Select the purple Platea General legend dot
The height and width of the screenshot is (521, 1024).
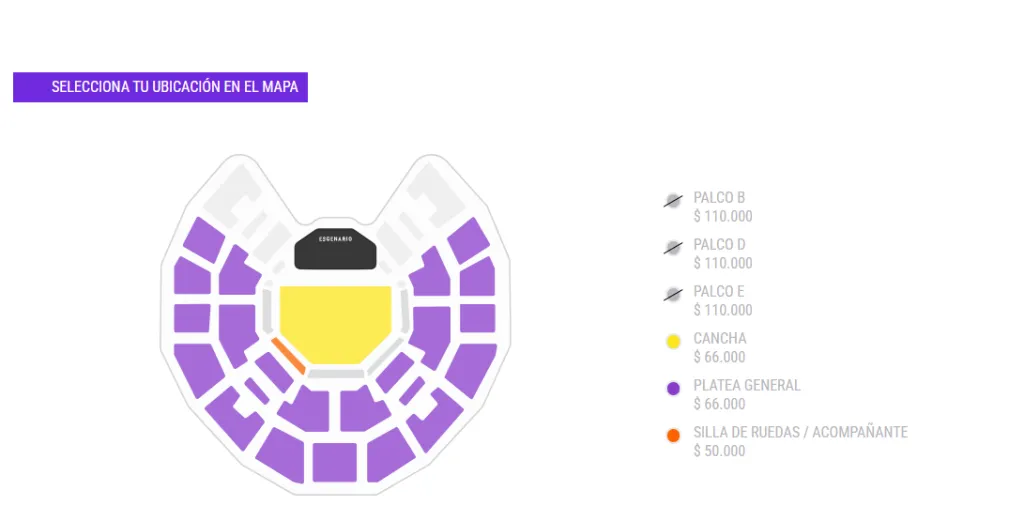point(673,389)
